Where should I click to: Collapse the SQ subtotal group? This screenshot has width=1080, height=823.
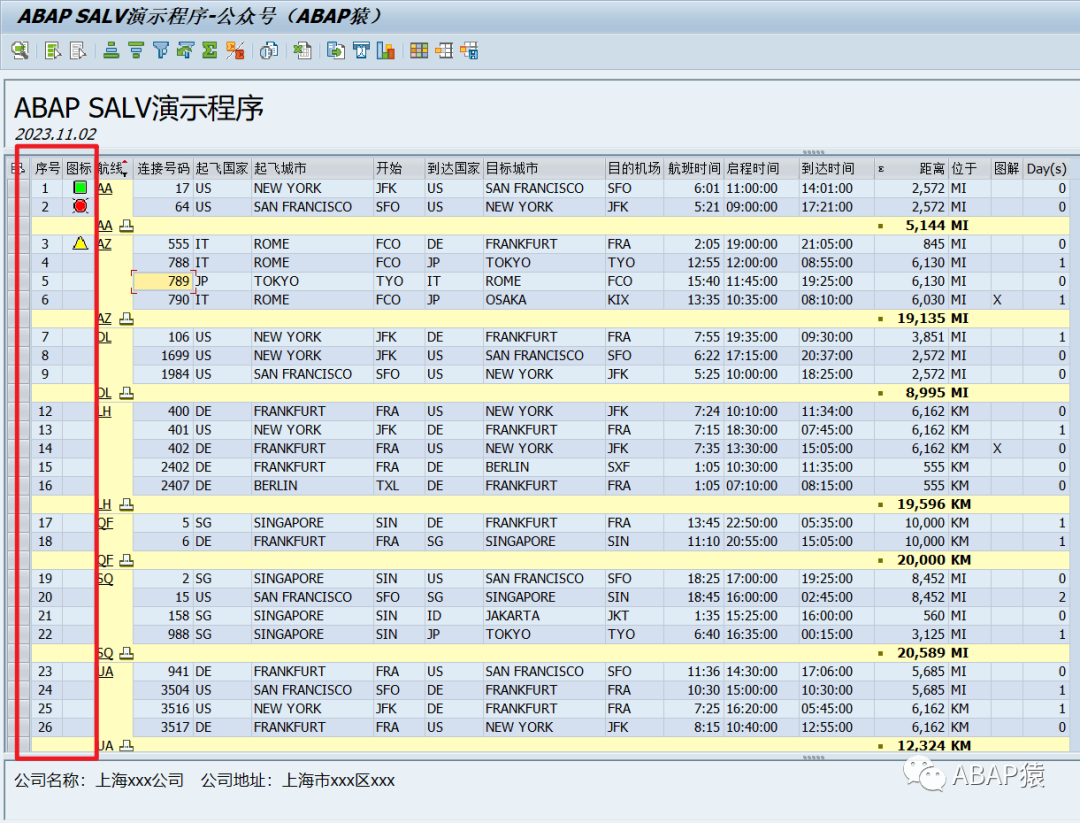[x=126, y=653]
